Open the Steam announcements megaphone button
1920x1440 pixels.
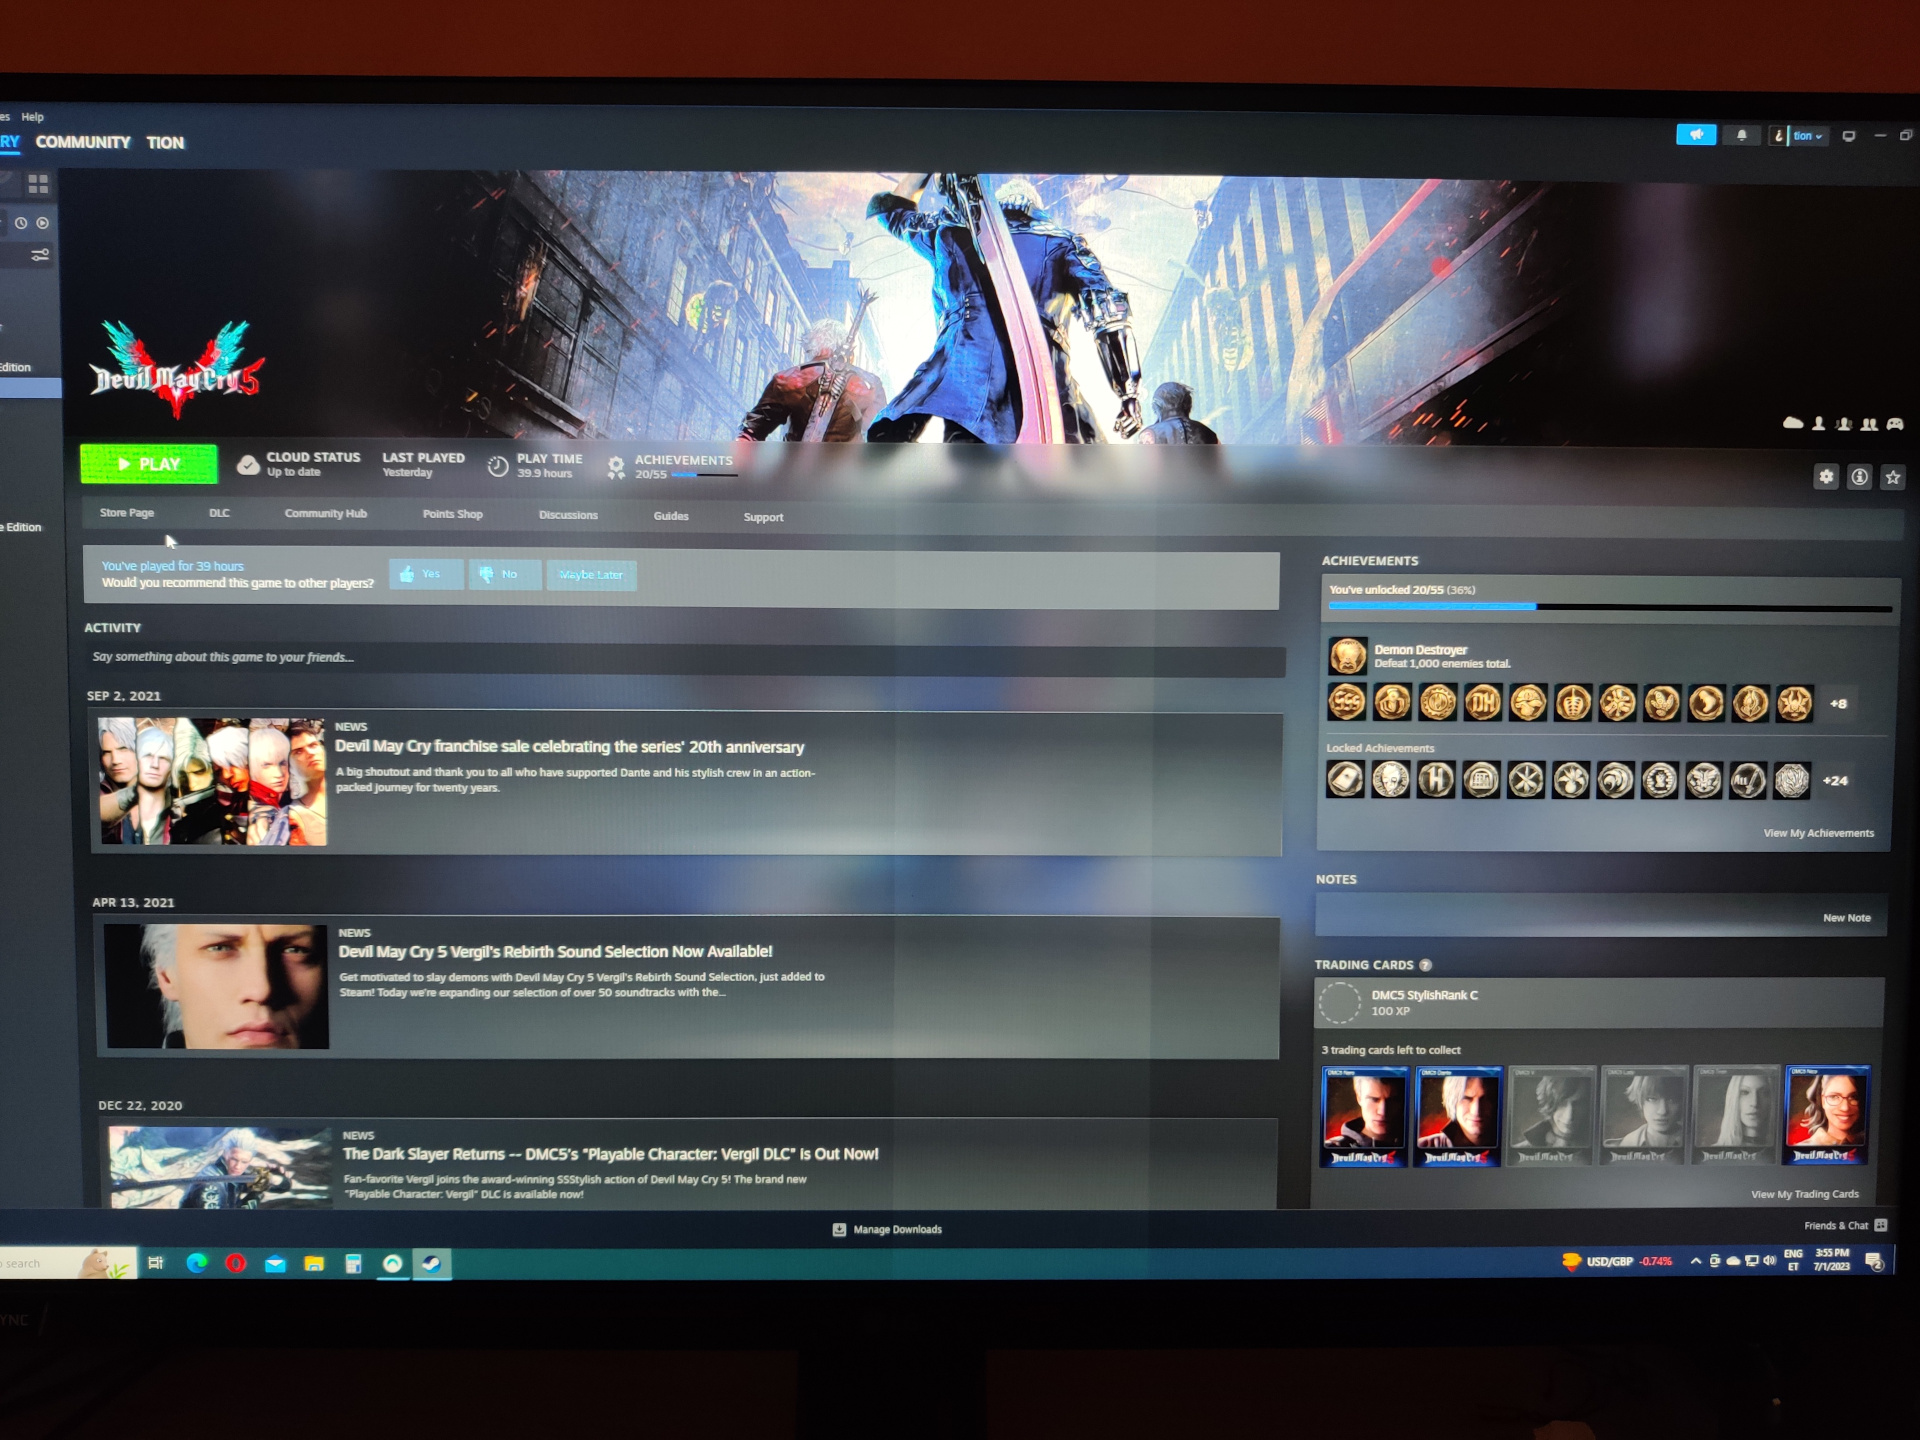(x=1696, y=135)
